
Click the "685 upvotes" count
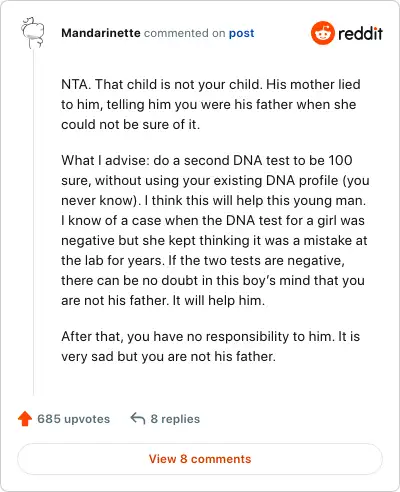(x=73, y=419)
